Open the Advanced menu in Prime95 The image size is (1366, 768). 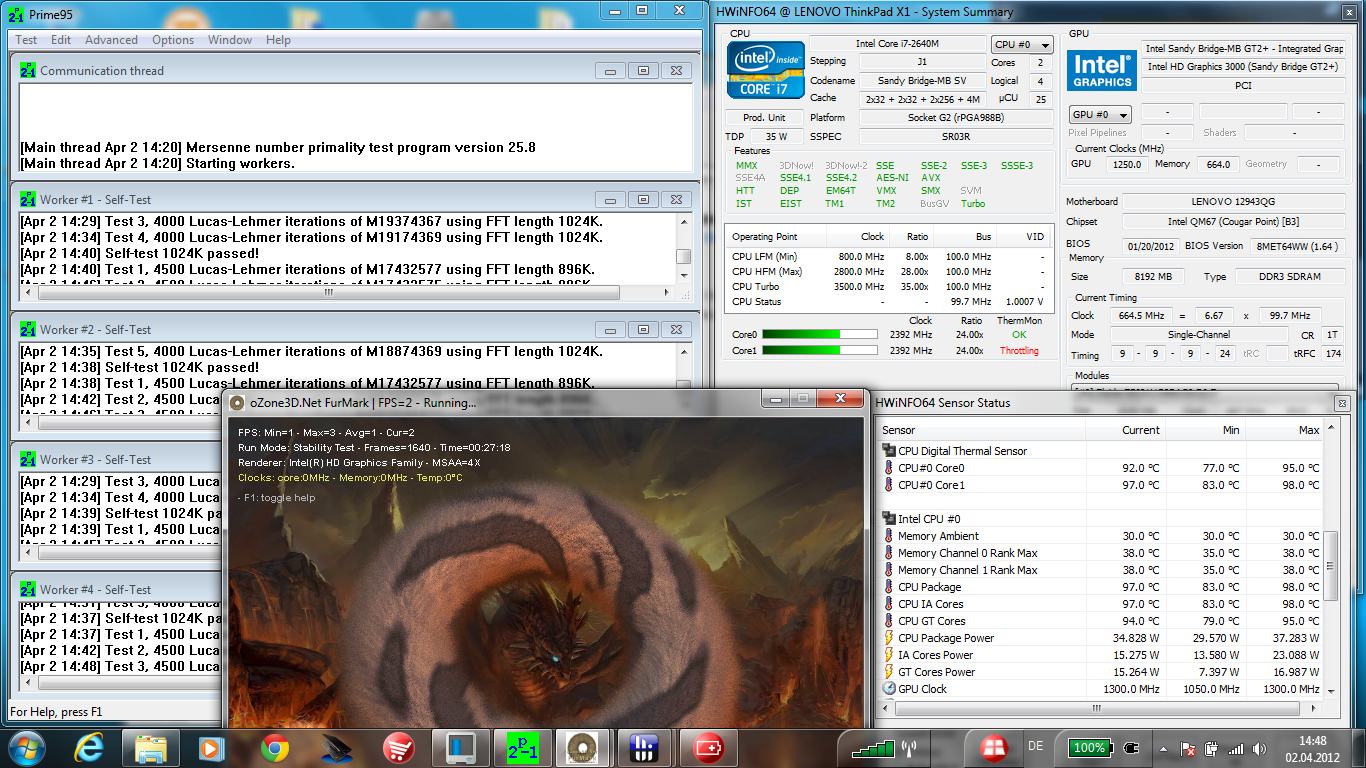point(111,40)
